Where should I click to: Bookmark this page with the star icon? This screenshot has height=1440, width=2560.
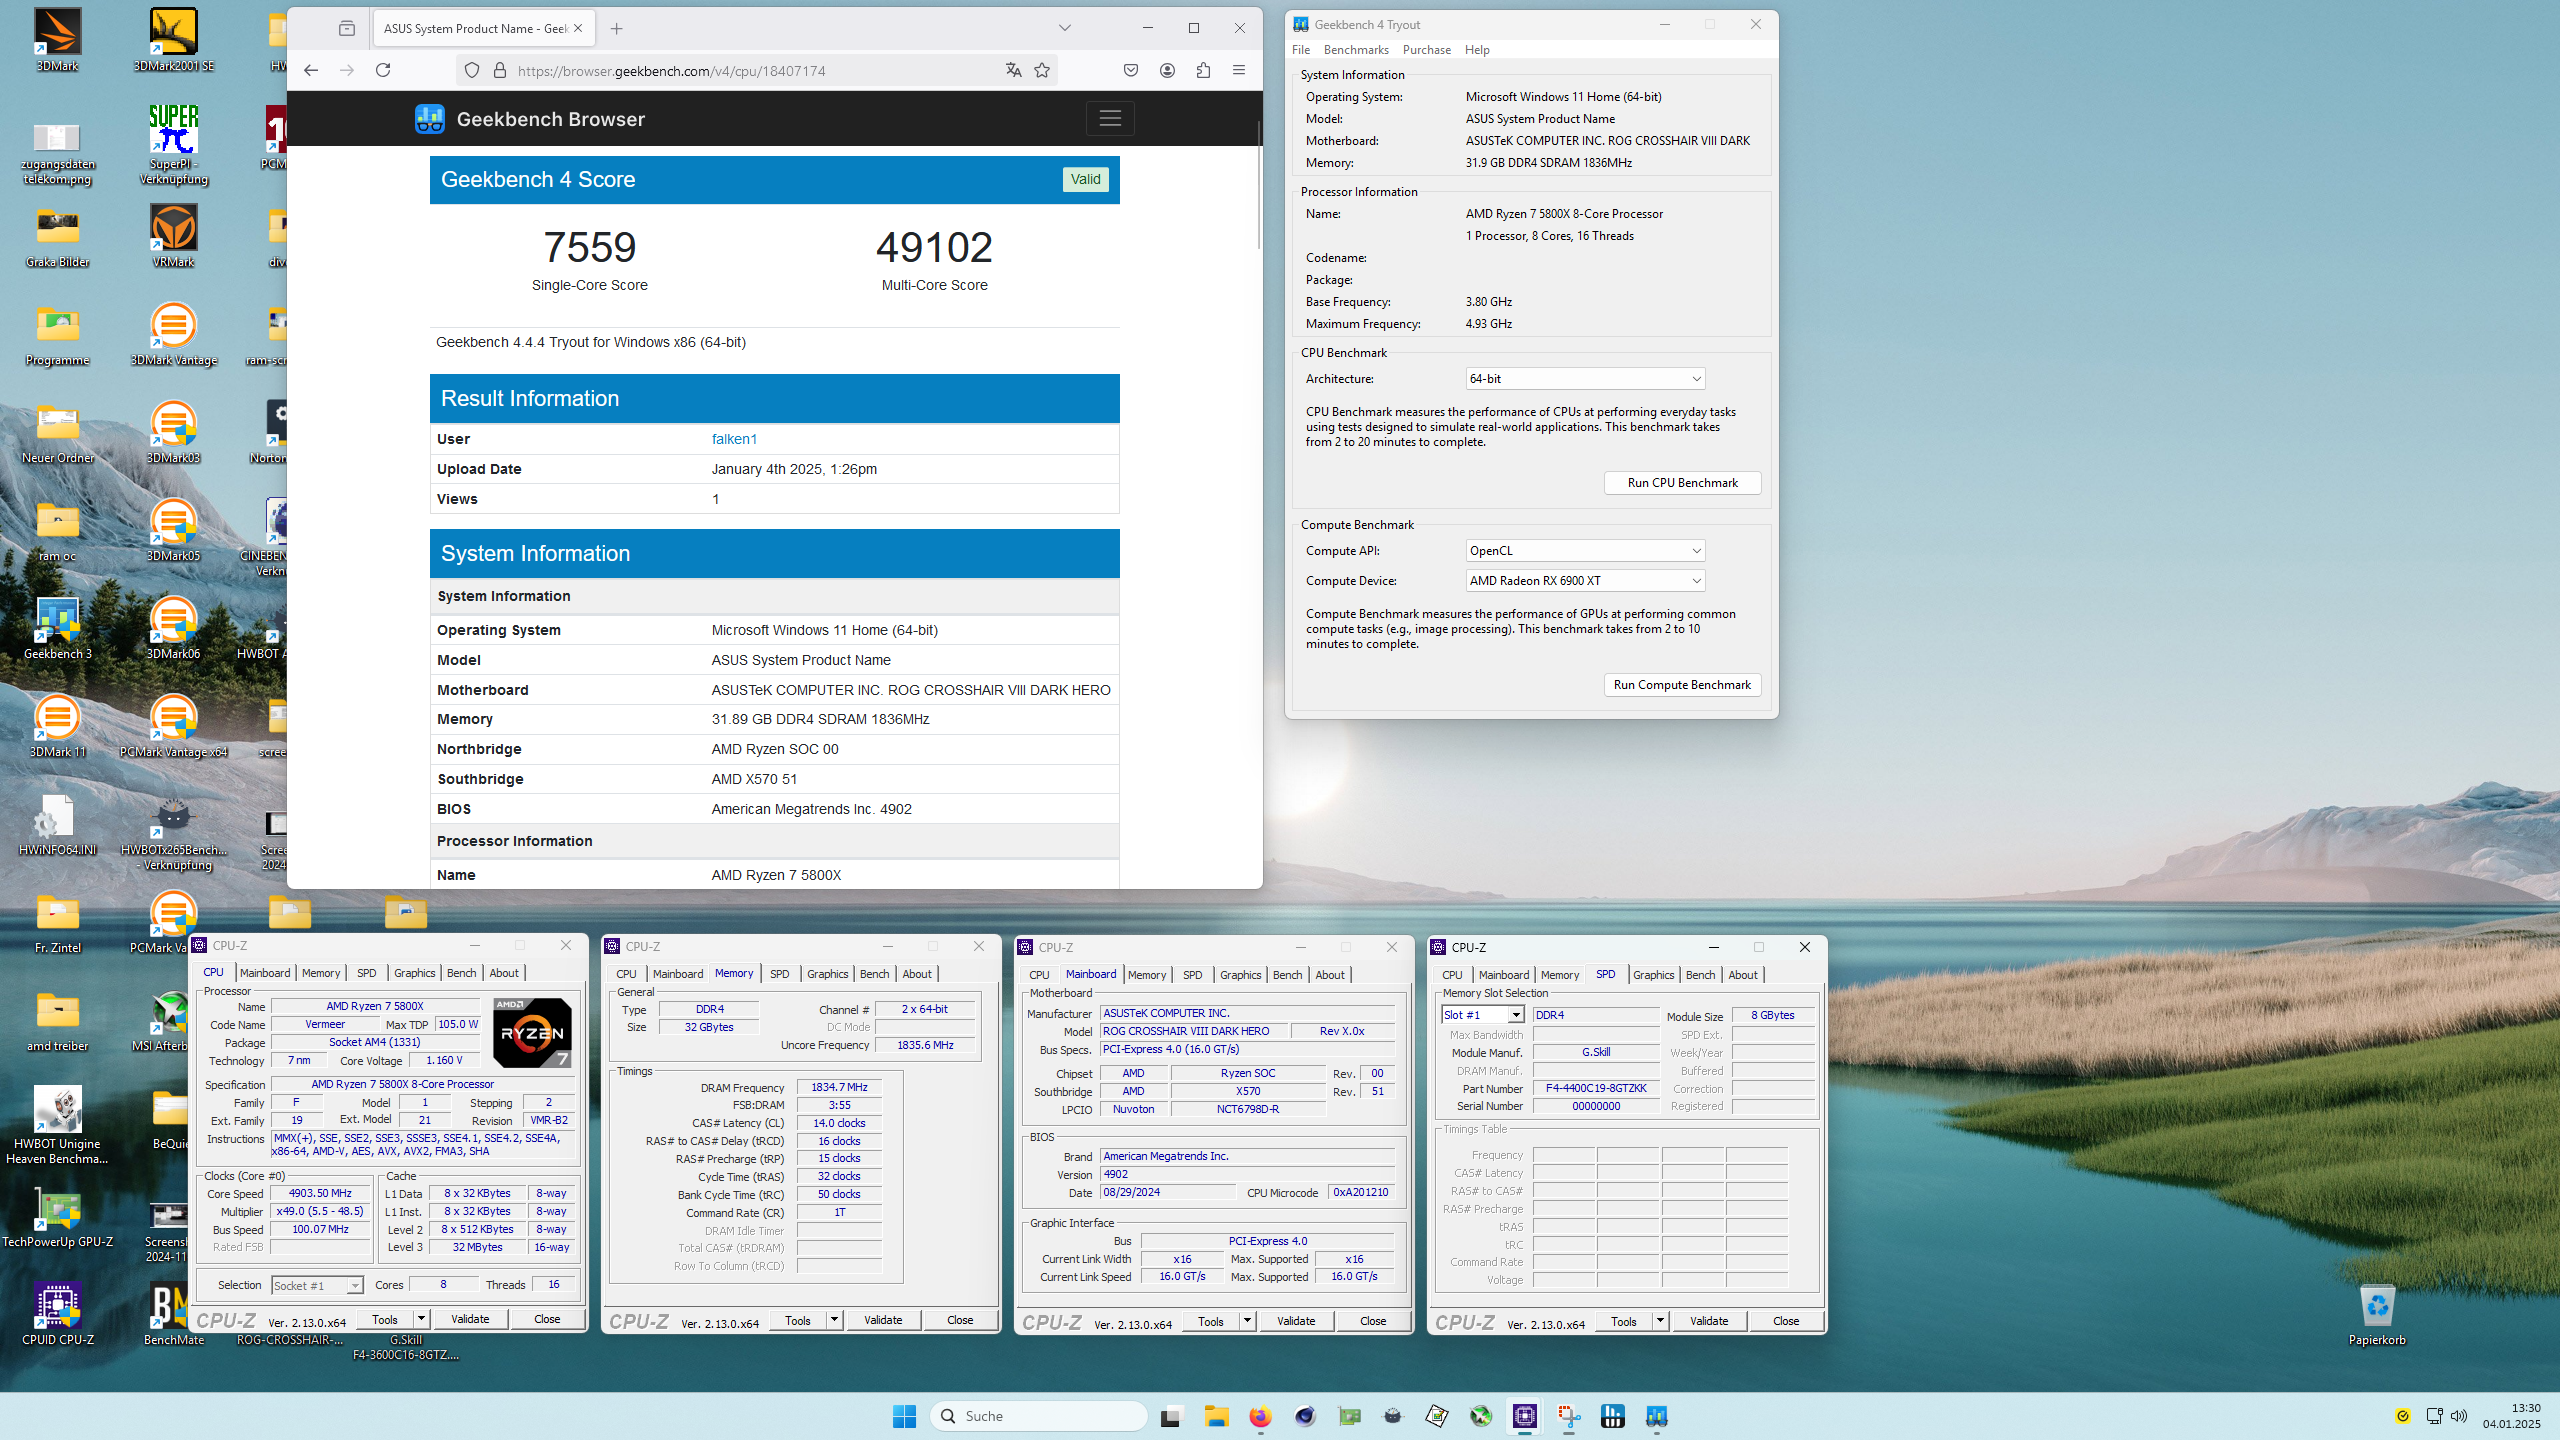pos(1042,70)
